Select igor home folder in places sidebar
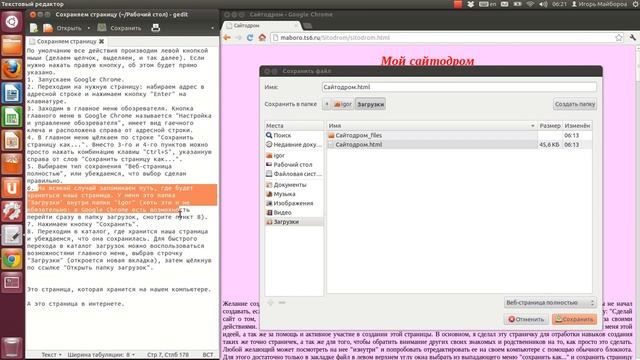 294,156
